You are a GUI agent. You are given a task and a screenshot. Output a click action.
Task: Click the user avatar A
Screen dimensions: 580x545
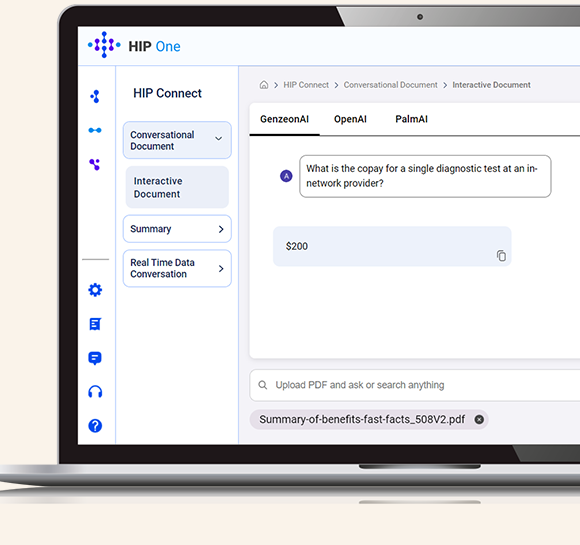click(x=286, y=176)
